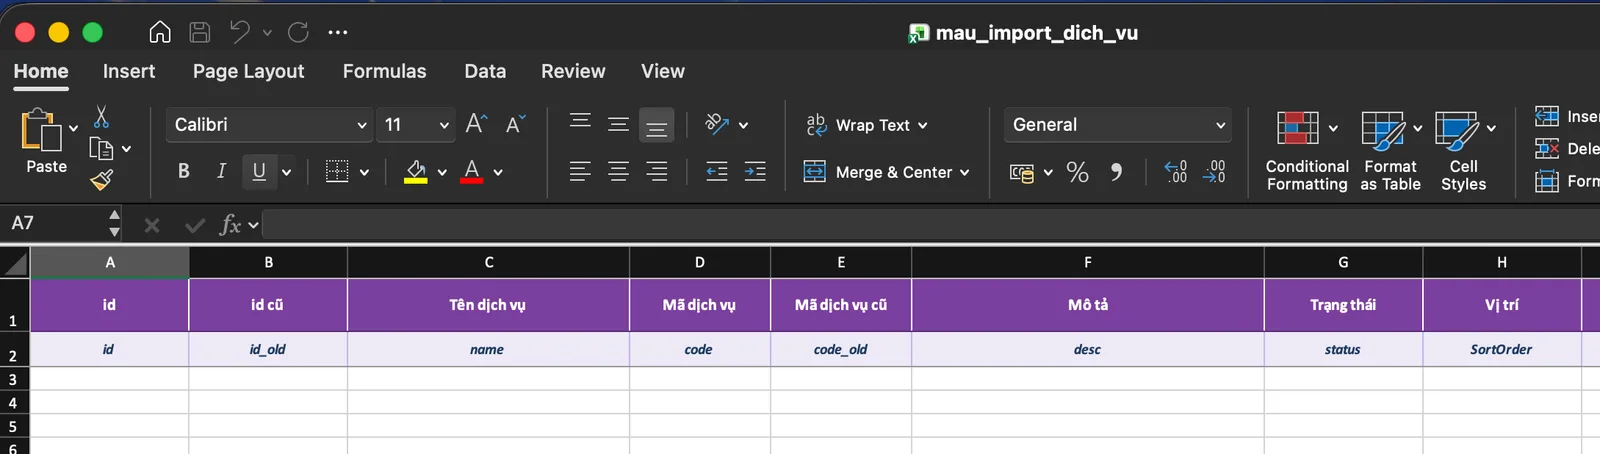Click the Conditional Formatting icon
This screenshot has height=454, width=1600.
pyautogui.click(x=1298, y=128)
